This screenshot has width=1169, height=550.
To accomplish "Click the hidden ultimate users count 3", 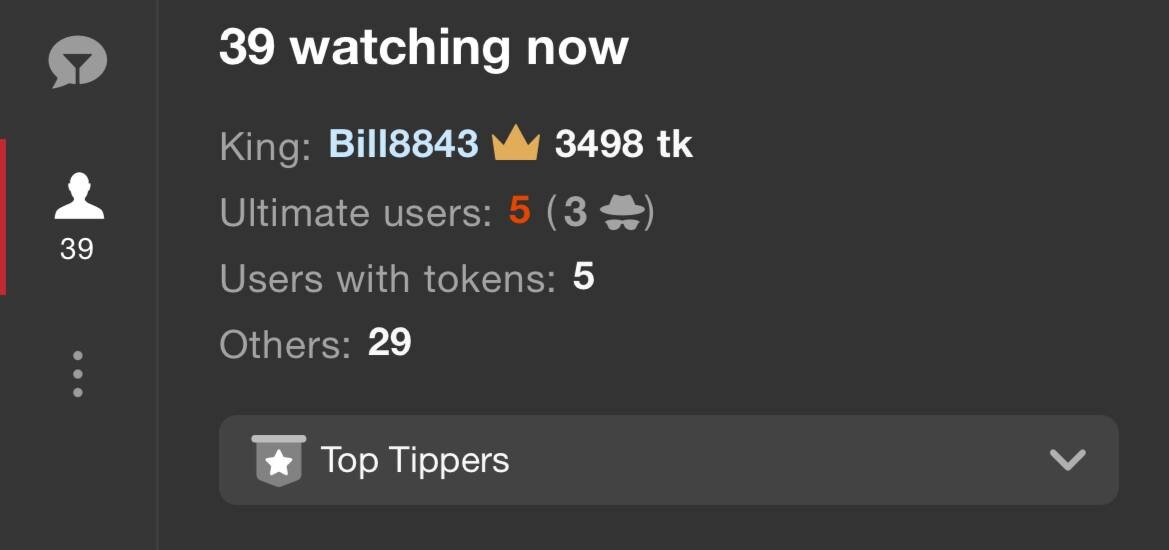I will point(575,212).
